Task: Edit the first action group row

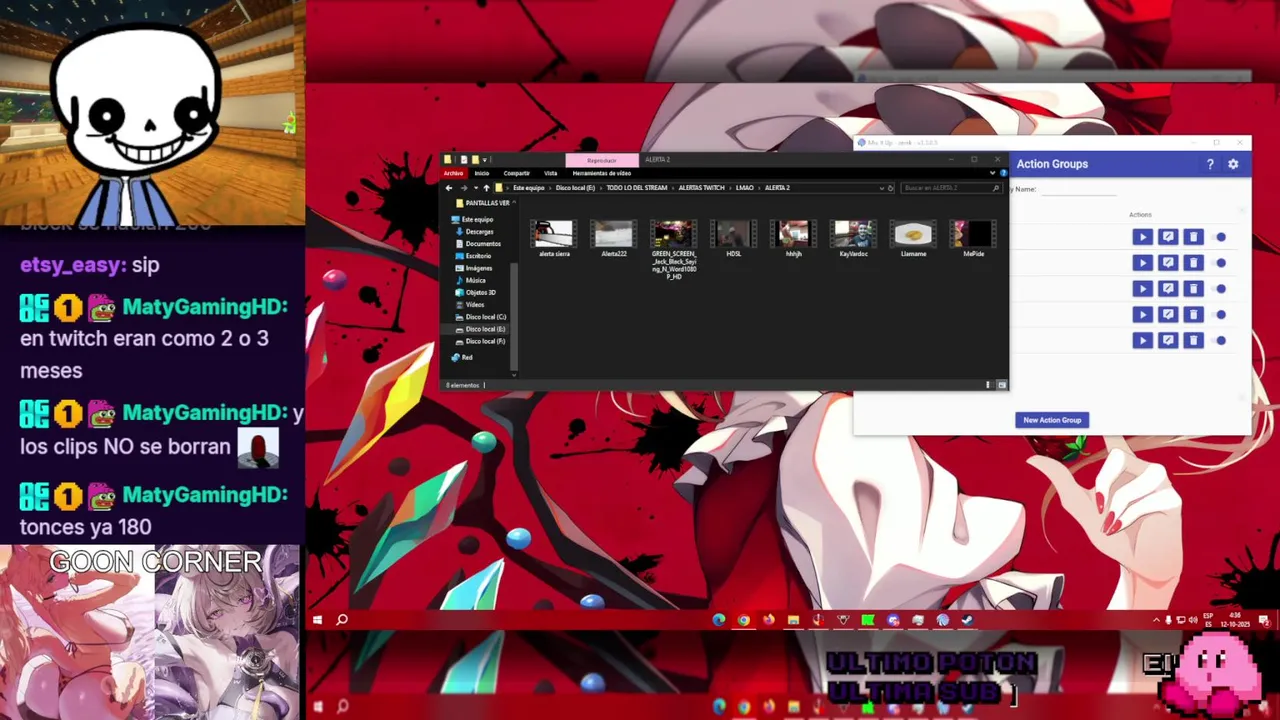Action: [x=1168, y=237]
